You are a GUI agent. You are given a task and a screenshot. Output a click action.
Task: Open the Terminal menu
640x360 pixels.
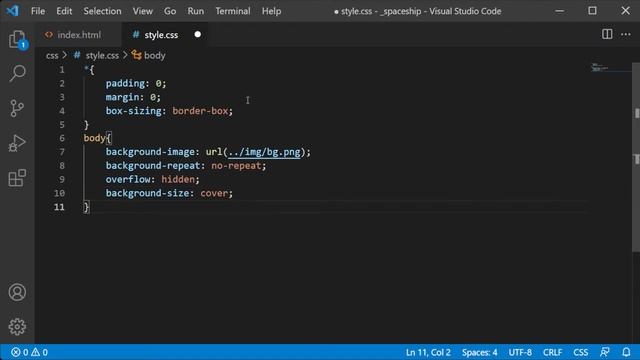(x=233, y=11)
